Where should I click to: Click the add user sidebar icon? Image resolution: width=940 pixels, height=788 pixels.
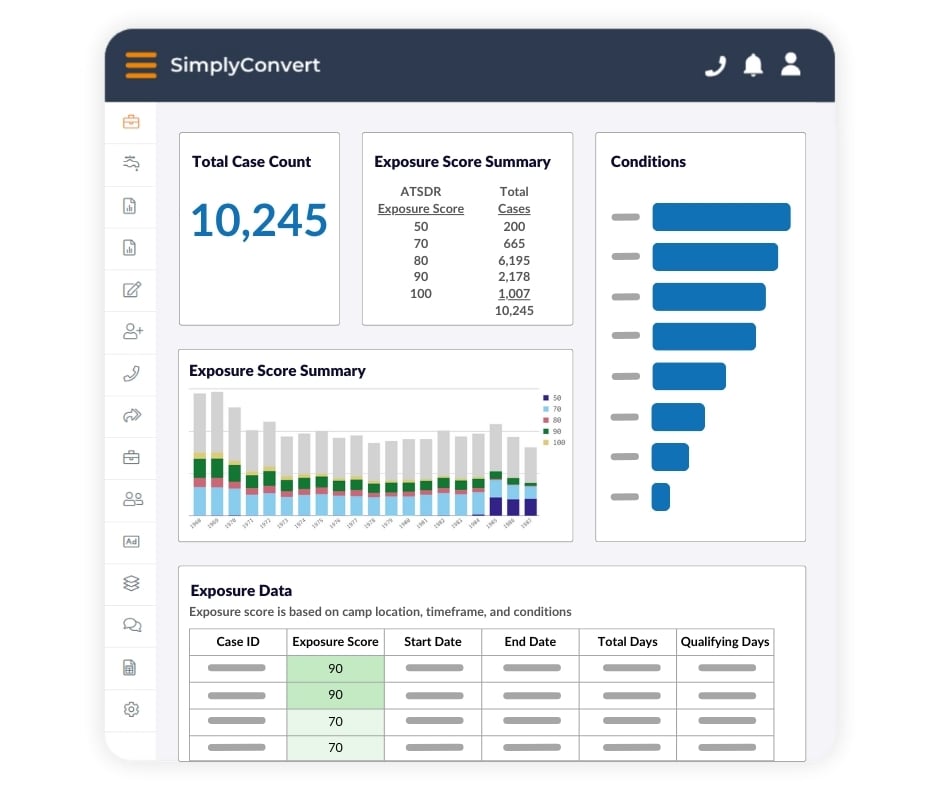click(132, 331)
